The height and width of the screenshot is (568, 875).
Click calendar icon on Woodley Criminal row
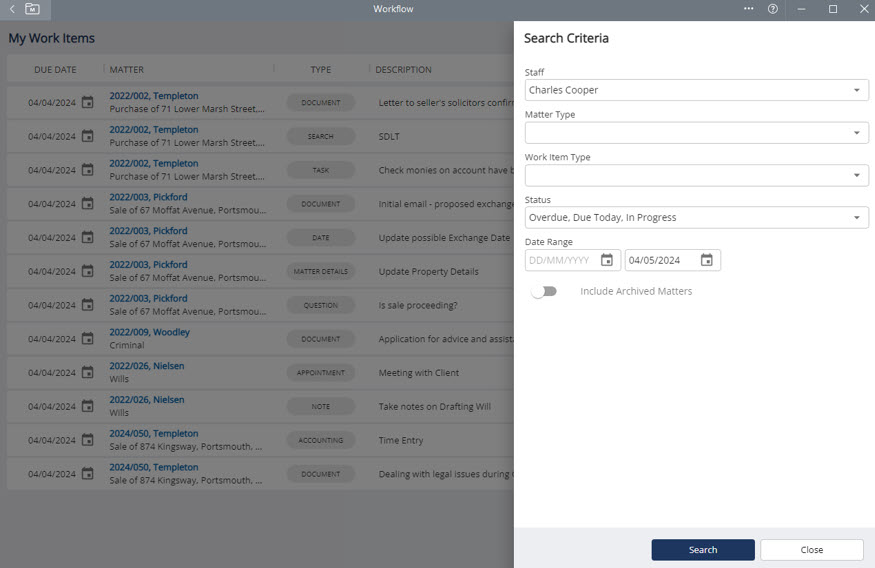click(87, 339)
